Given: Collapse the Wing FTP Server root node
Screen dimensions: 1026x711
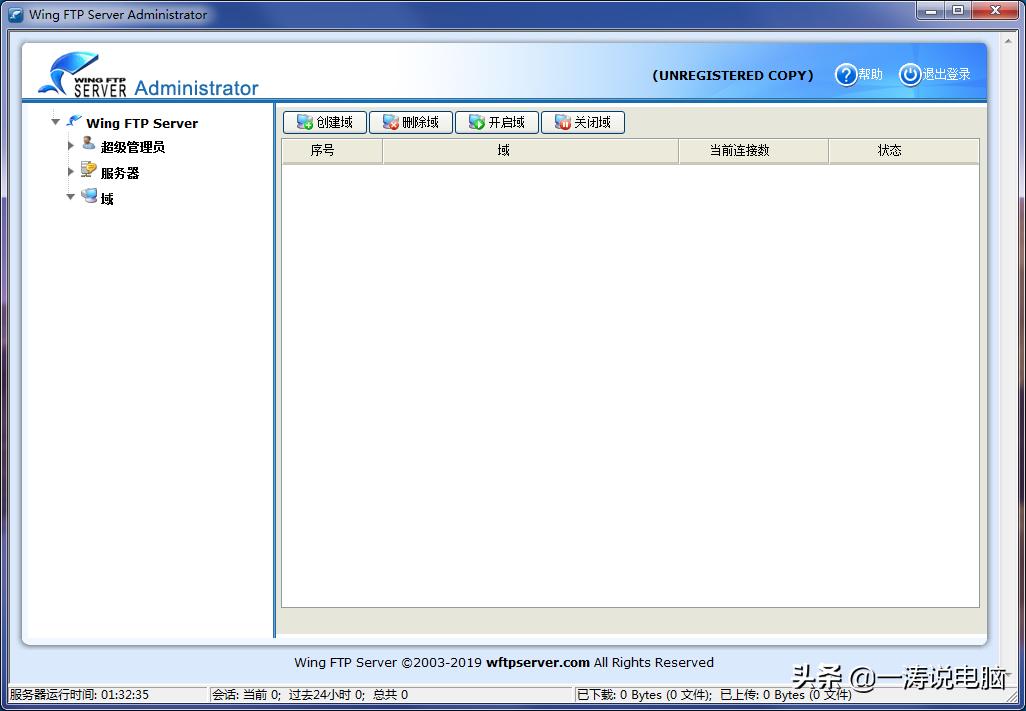Looking at the screenshot, I should [56, 122].
